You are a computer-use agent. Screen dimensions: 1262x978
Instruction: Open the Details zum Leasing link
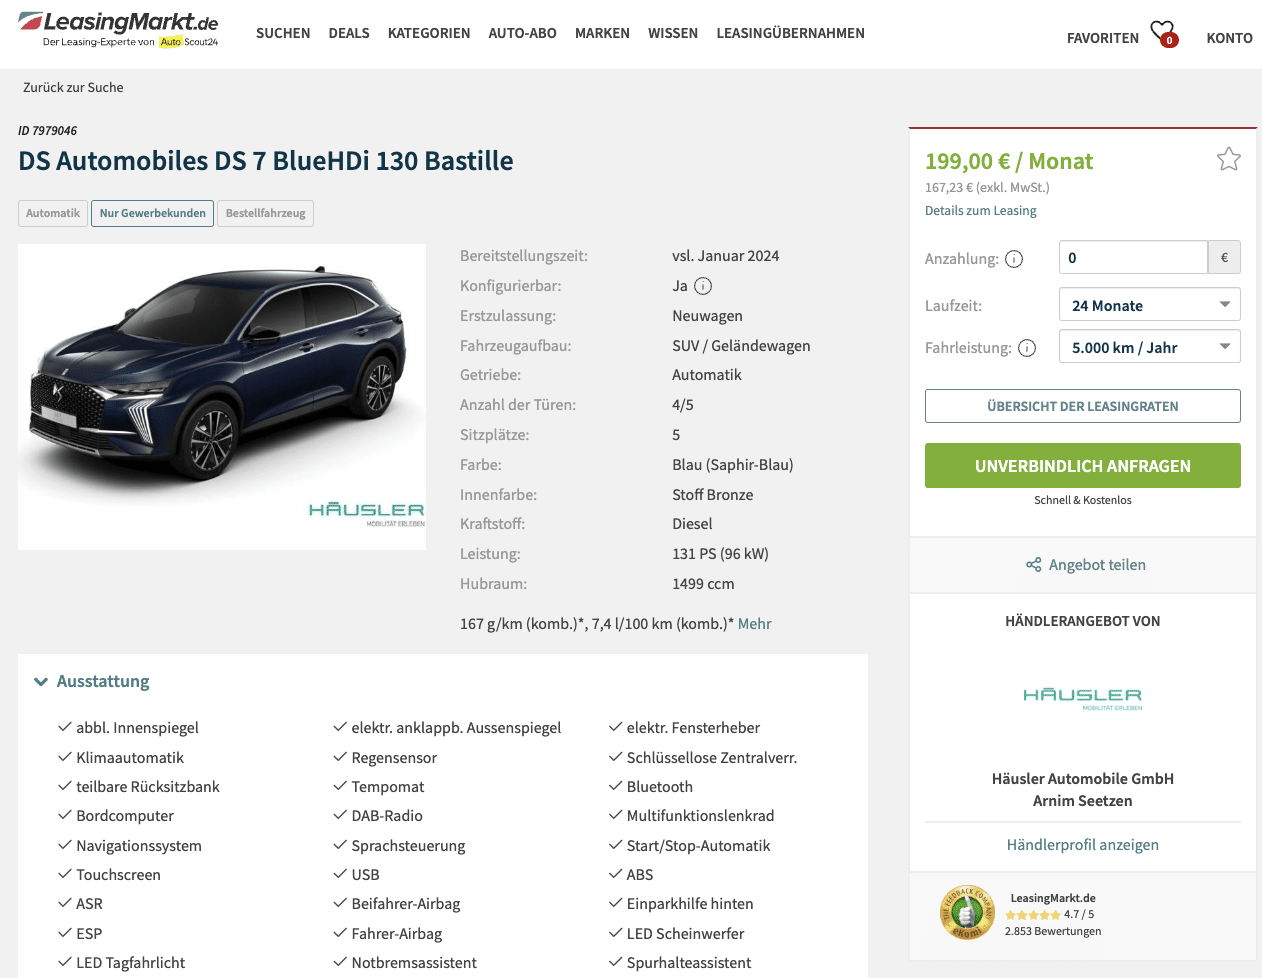click(x=980, y=211)
